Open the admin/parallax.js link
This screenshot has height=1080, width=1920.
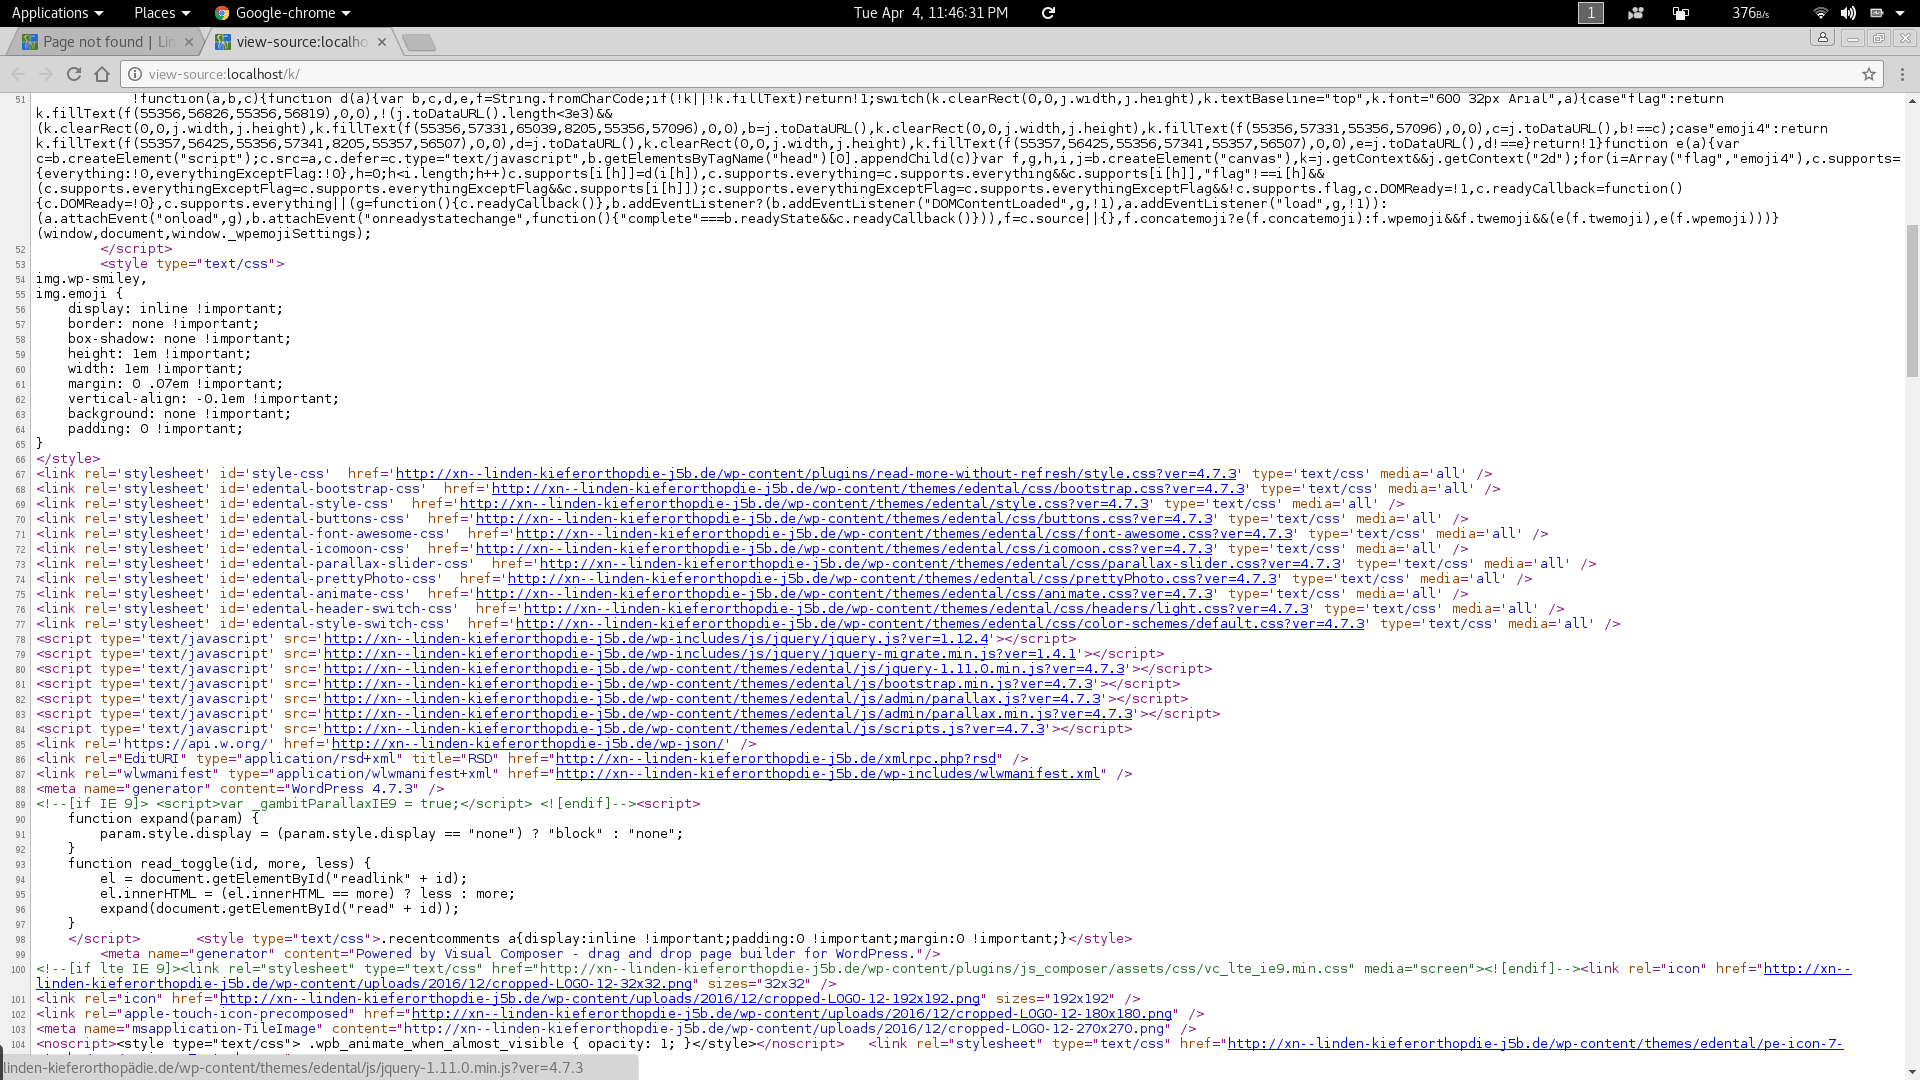(712, 699)
